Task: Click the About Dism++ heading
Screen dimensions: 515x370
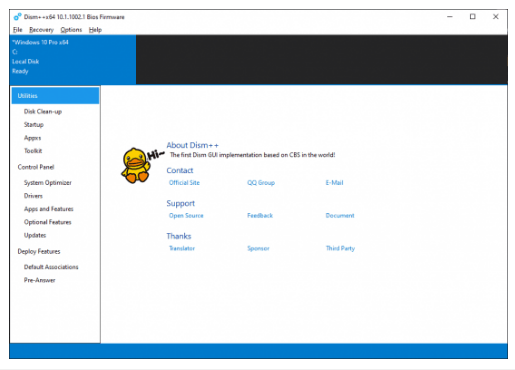Action: click(x=193, y=145)
